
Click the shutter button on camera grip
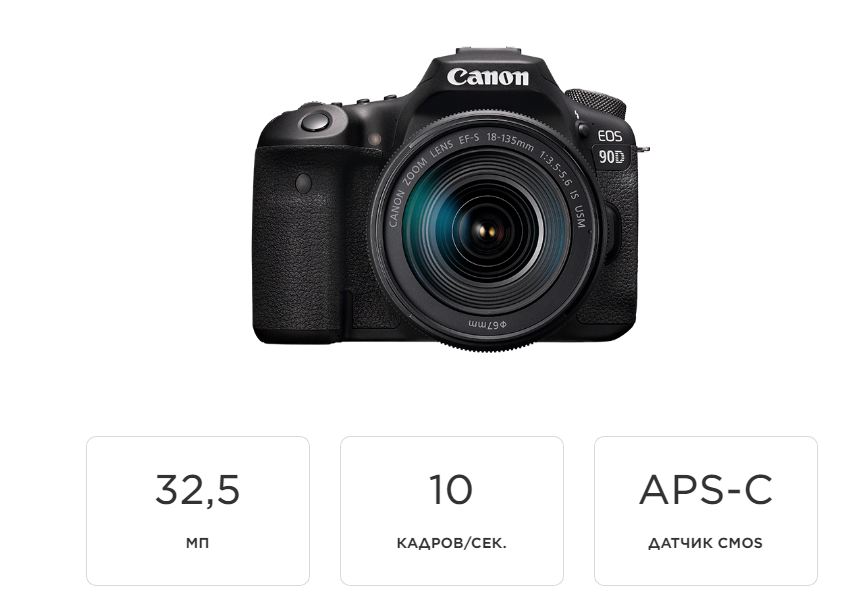point(316,121)
